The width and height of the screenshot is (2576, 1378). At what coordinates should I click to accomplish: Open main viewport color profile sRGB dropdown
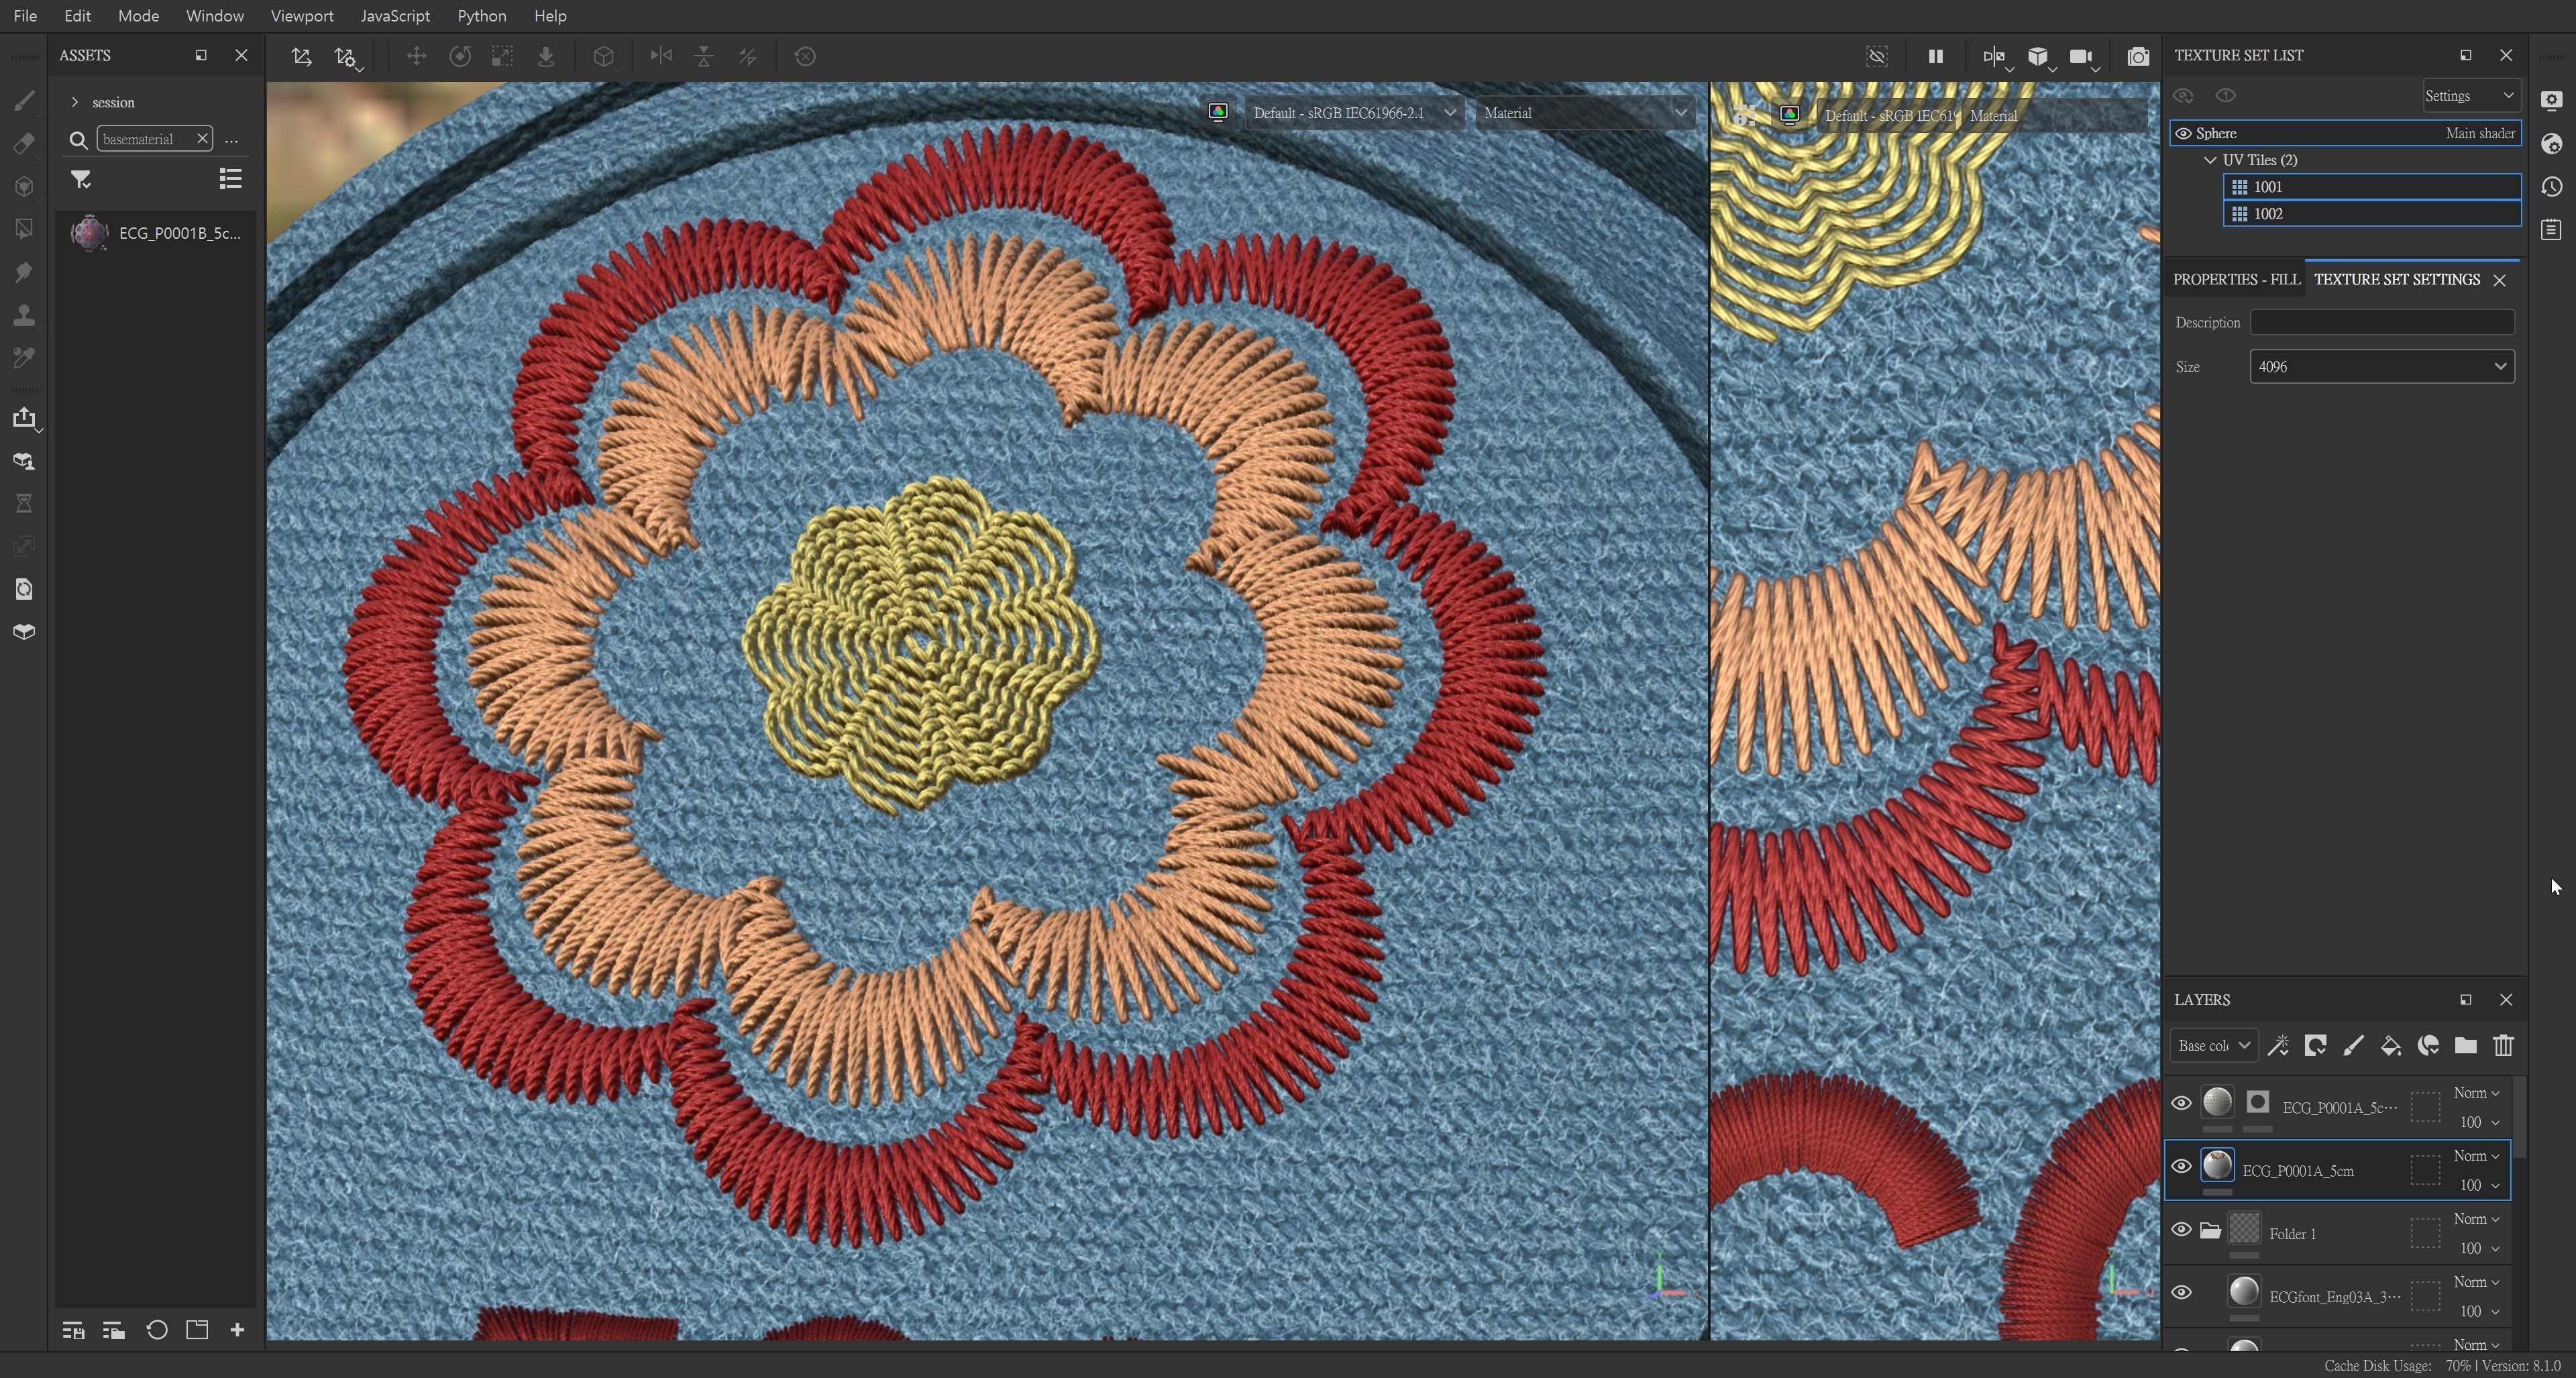[1354, 113]
